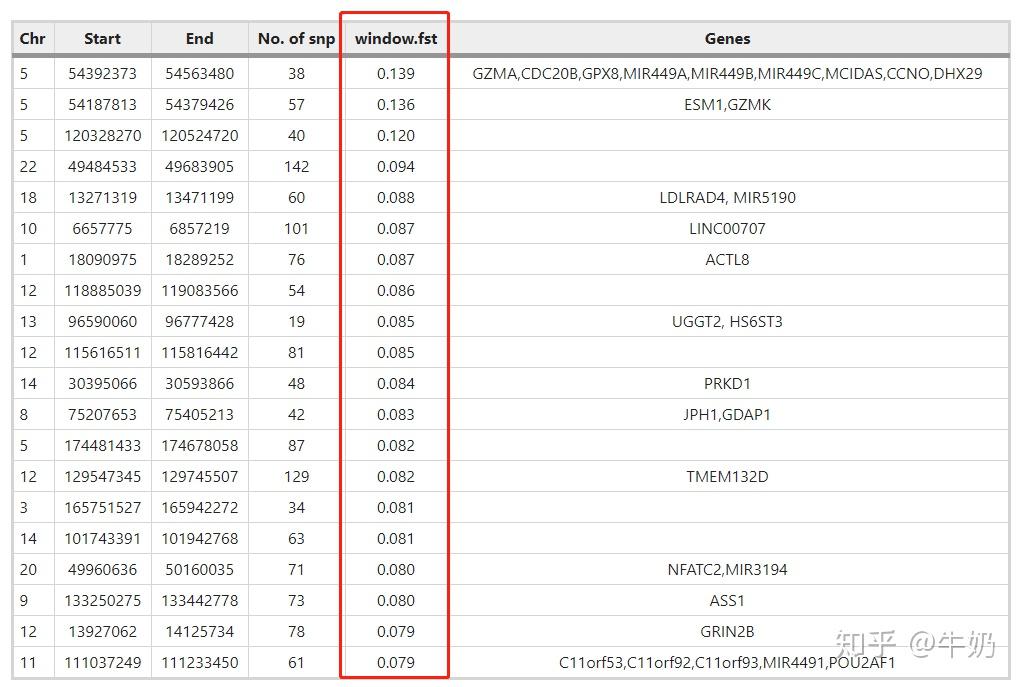Select the NFATC2,MIR3194 cell
The width and height of the screenshot is (1022, 687).
click(x=727, y=570)
